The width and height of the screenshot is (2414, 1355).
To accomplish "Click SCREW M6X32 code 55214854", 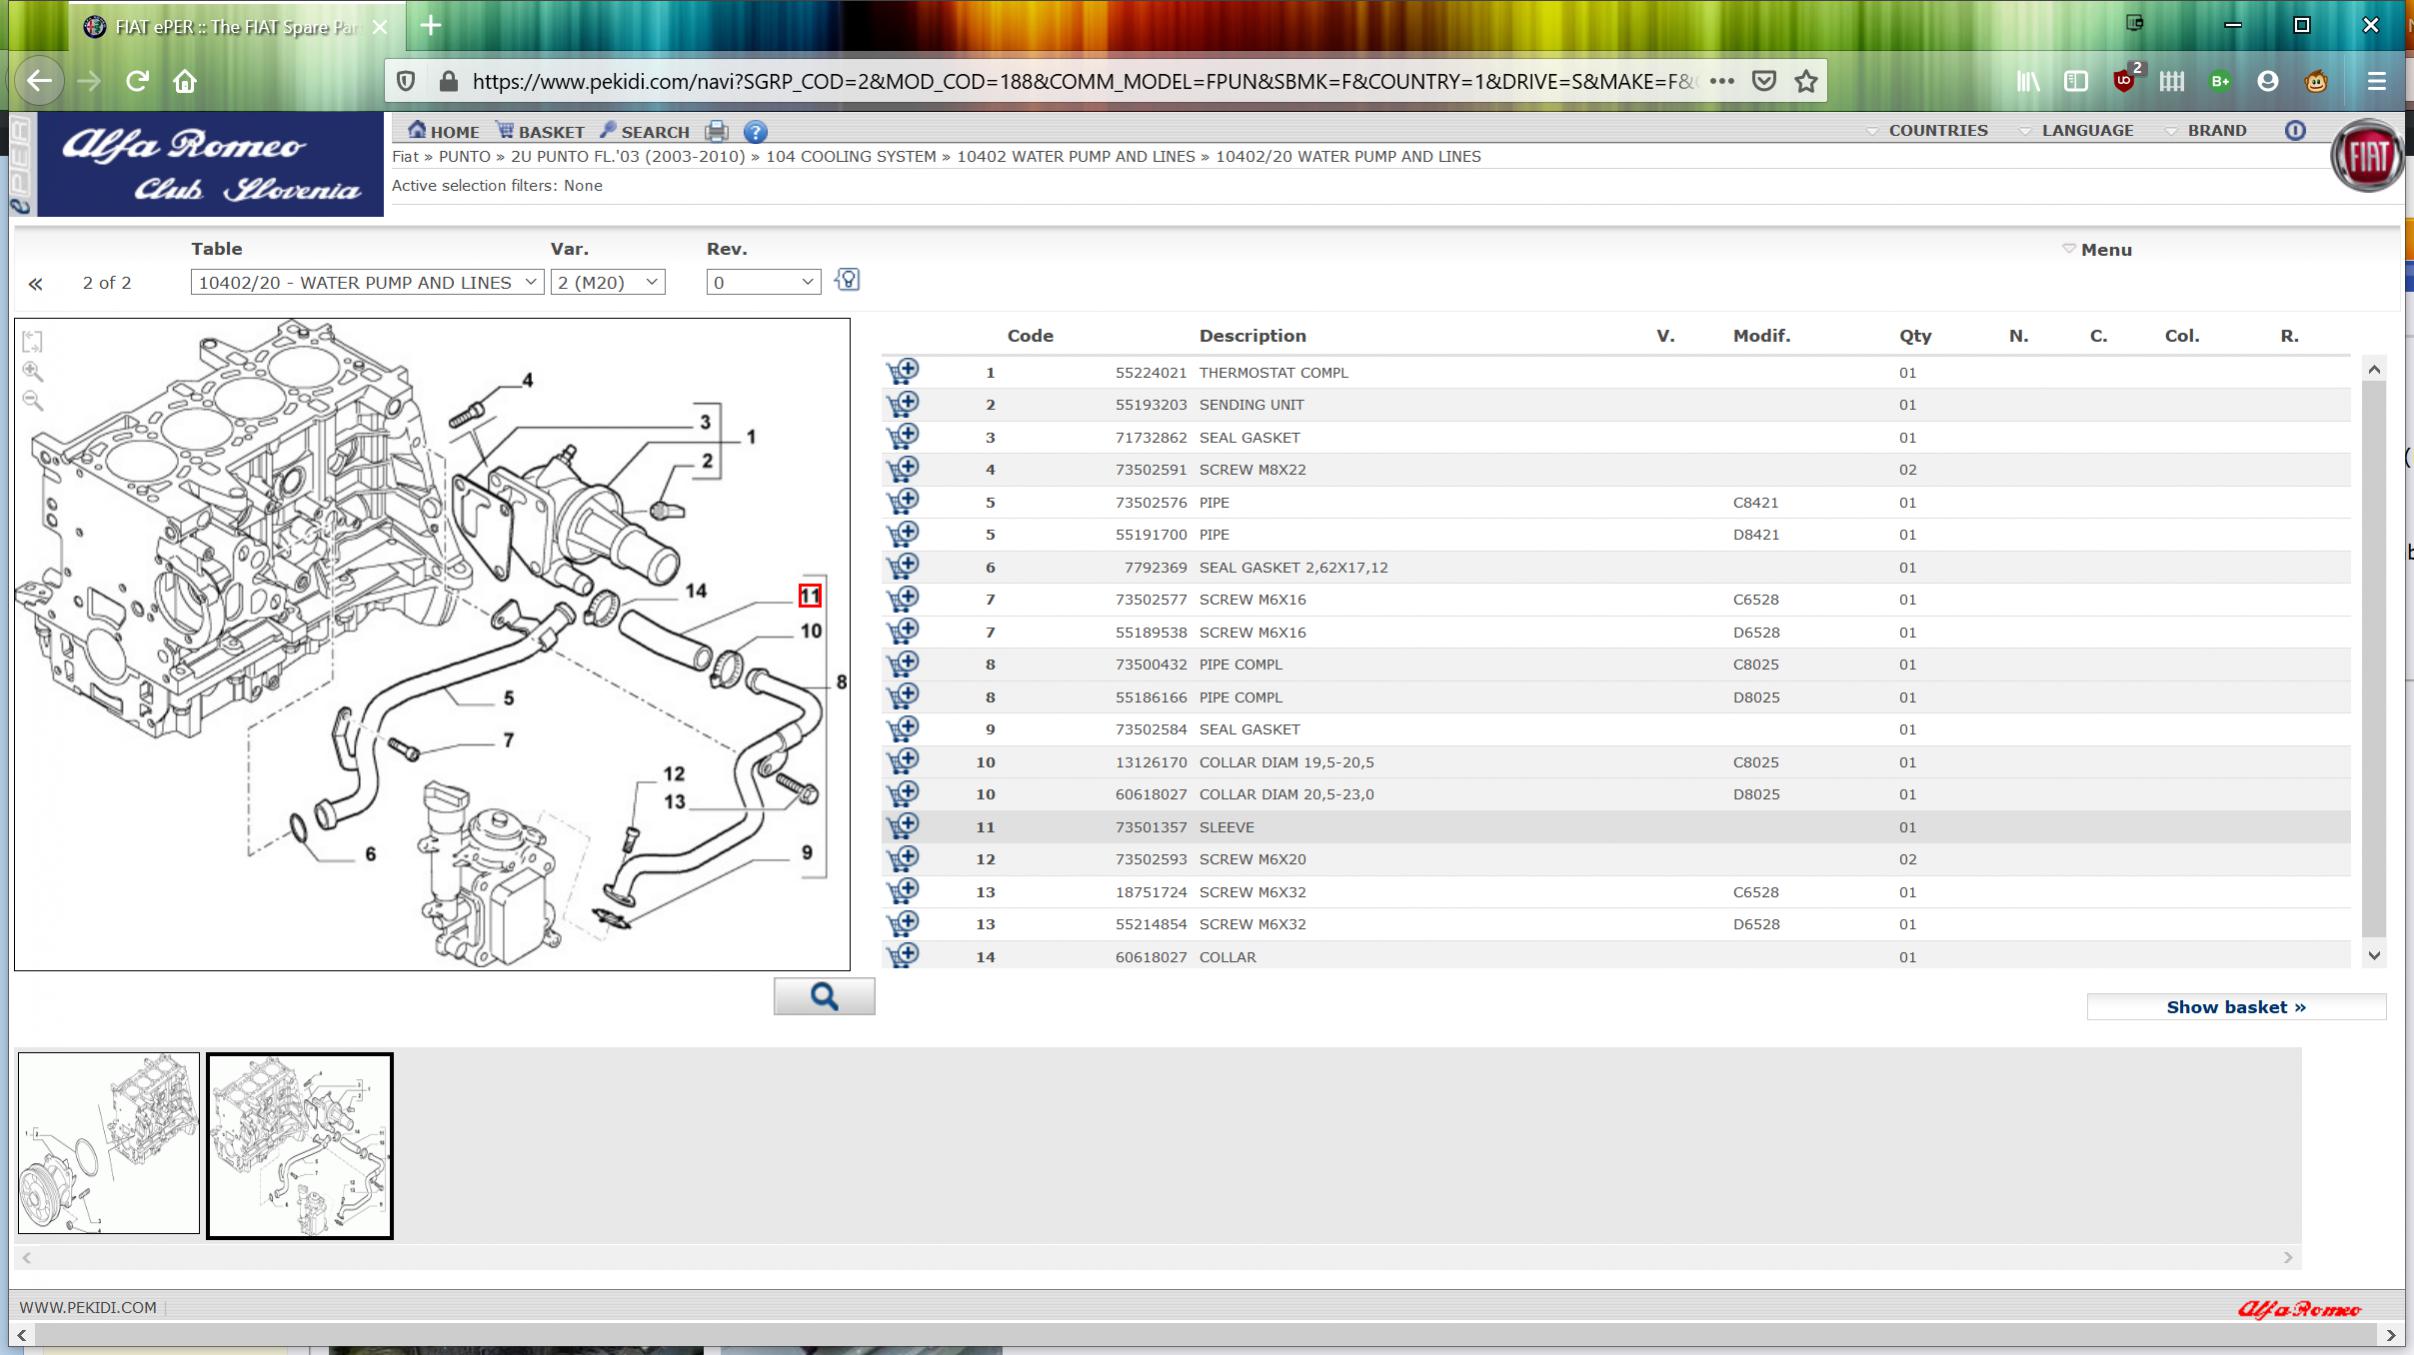I will (x=1151, y=924).
